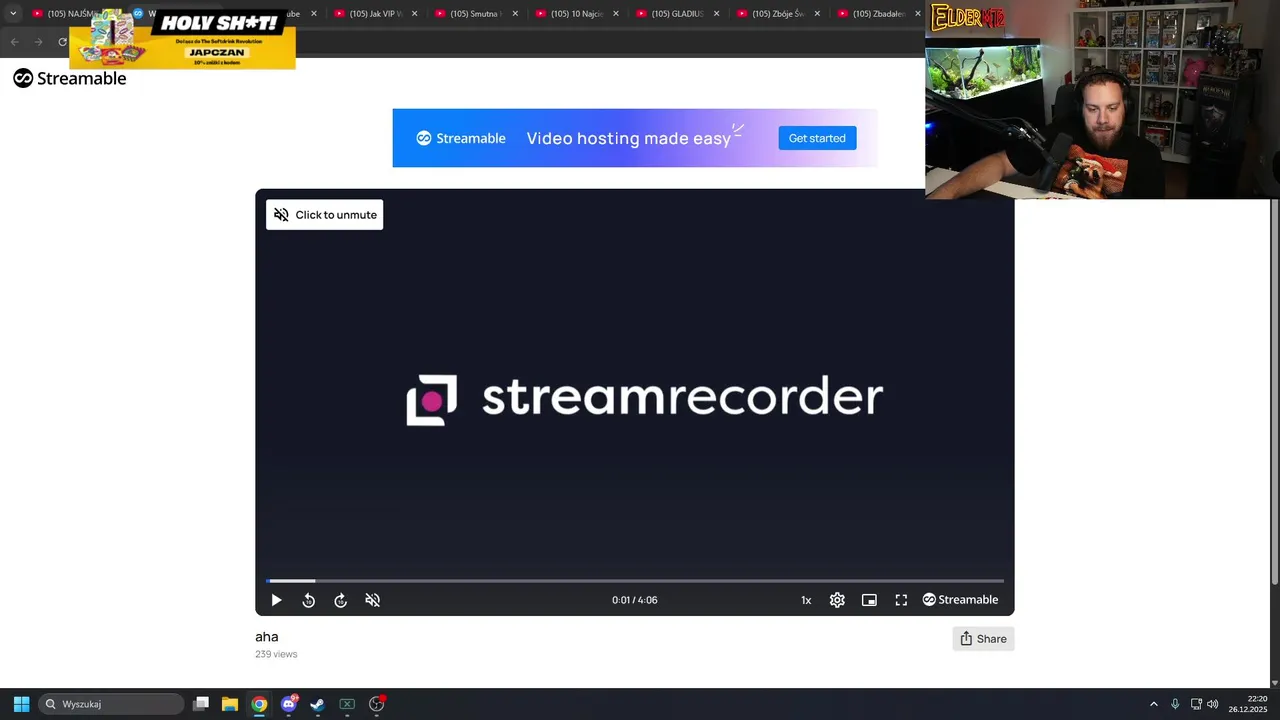This screenshot has height=720, width=1280.
Task: Click the Chrome taskbar icon
Action: pos(259,704)
